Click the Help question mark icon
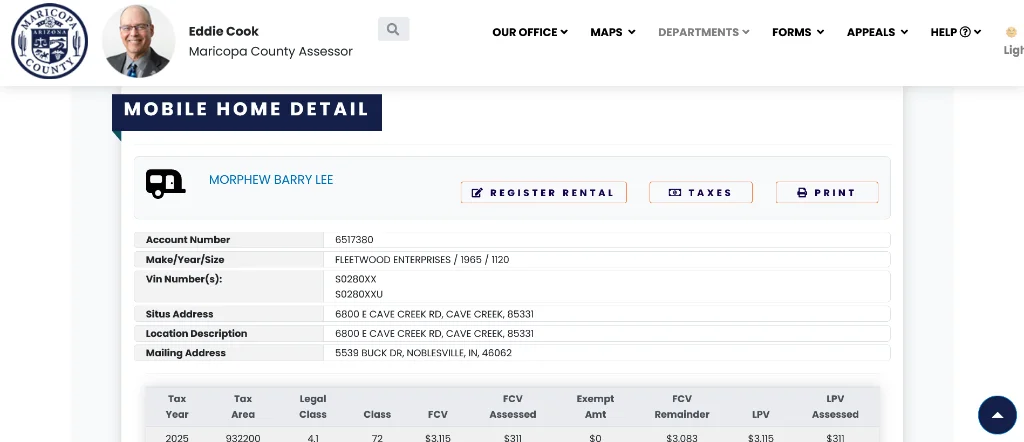Image resolution: width=1024 pixels, height=442 pixels. click(965, 32)
